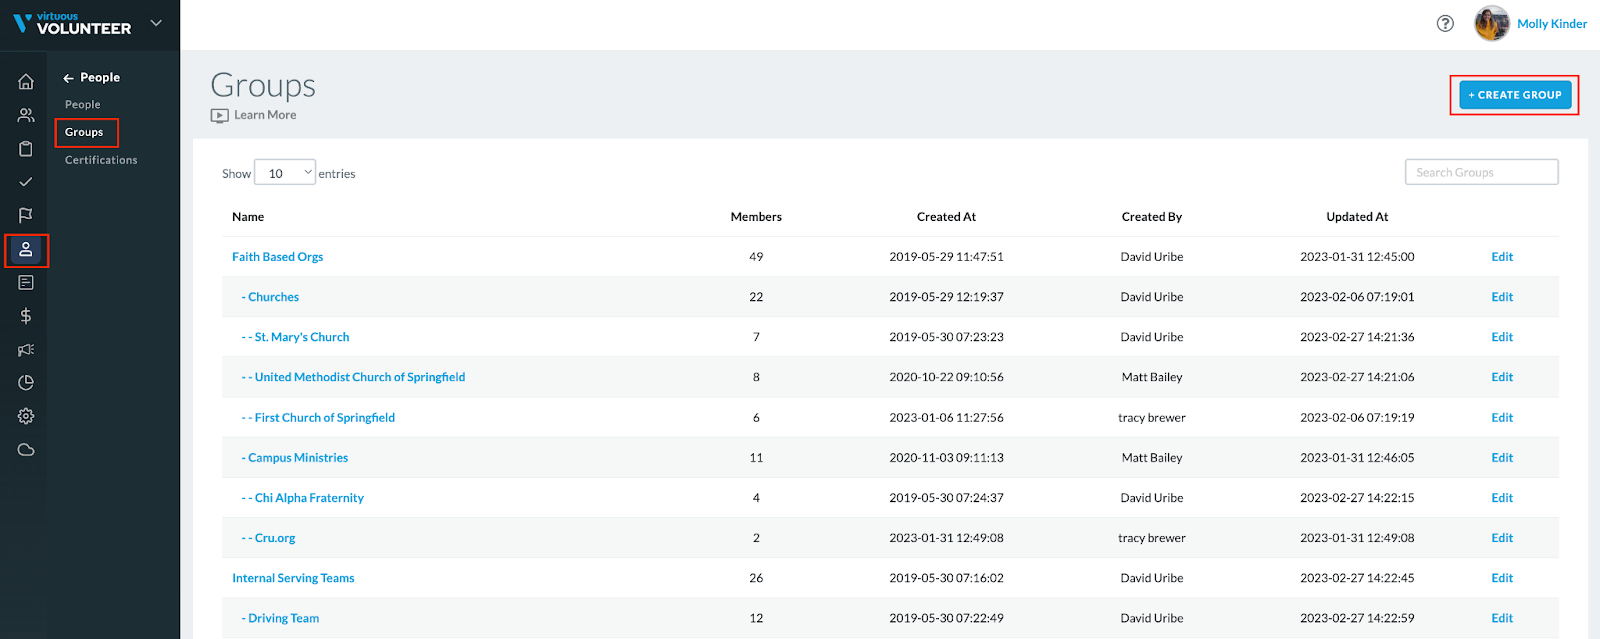1600x639 pixels.
Task: Open the checkmark icon in sidebar
Action: [x=26, y=182]
